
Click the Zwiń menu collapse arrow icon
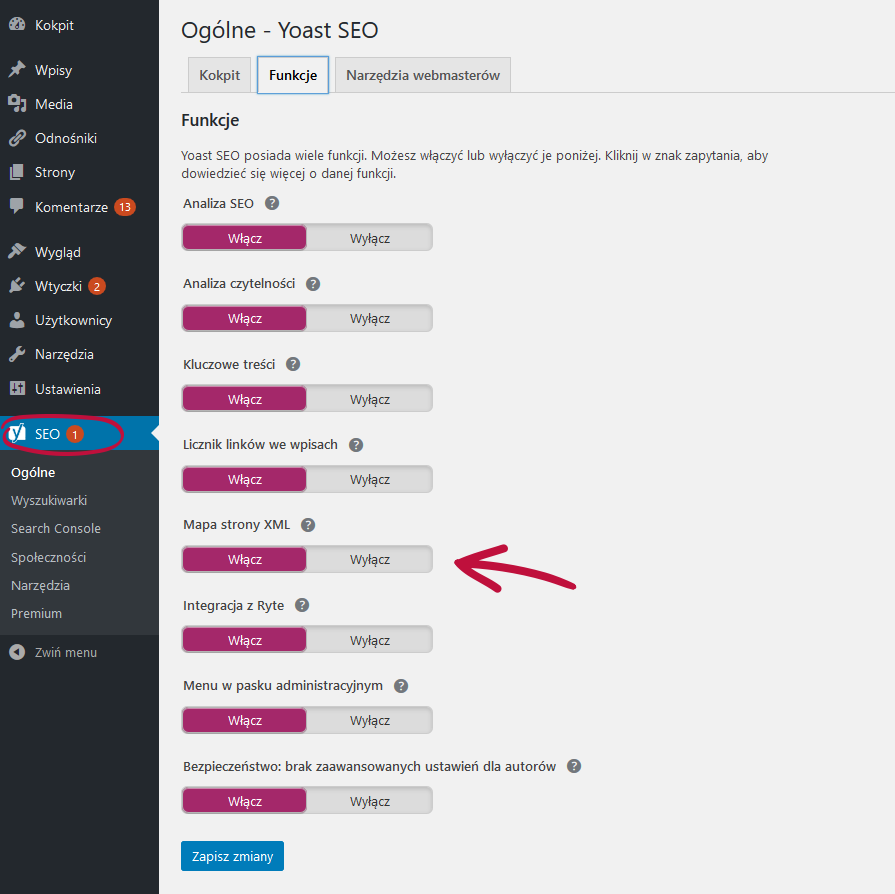(x=17, y=652)
